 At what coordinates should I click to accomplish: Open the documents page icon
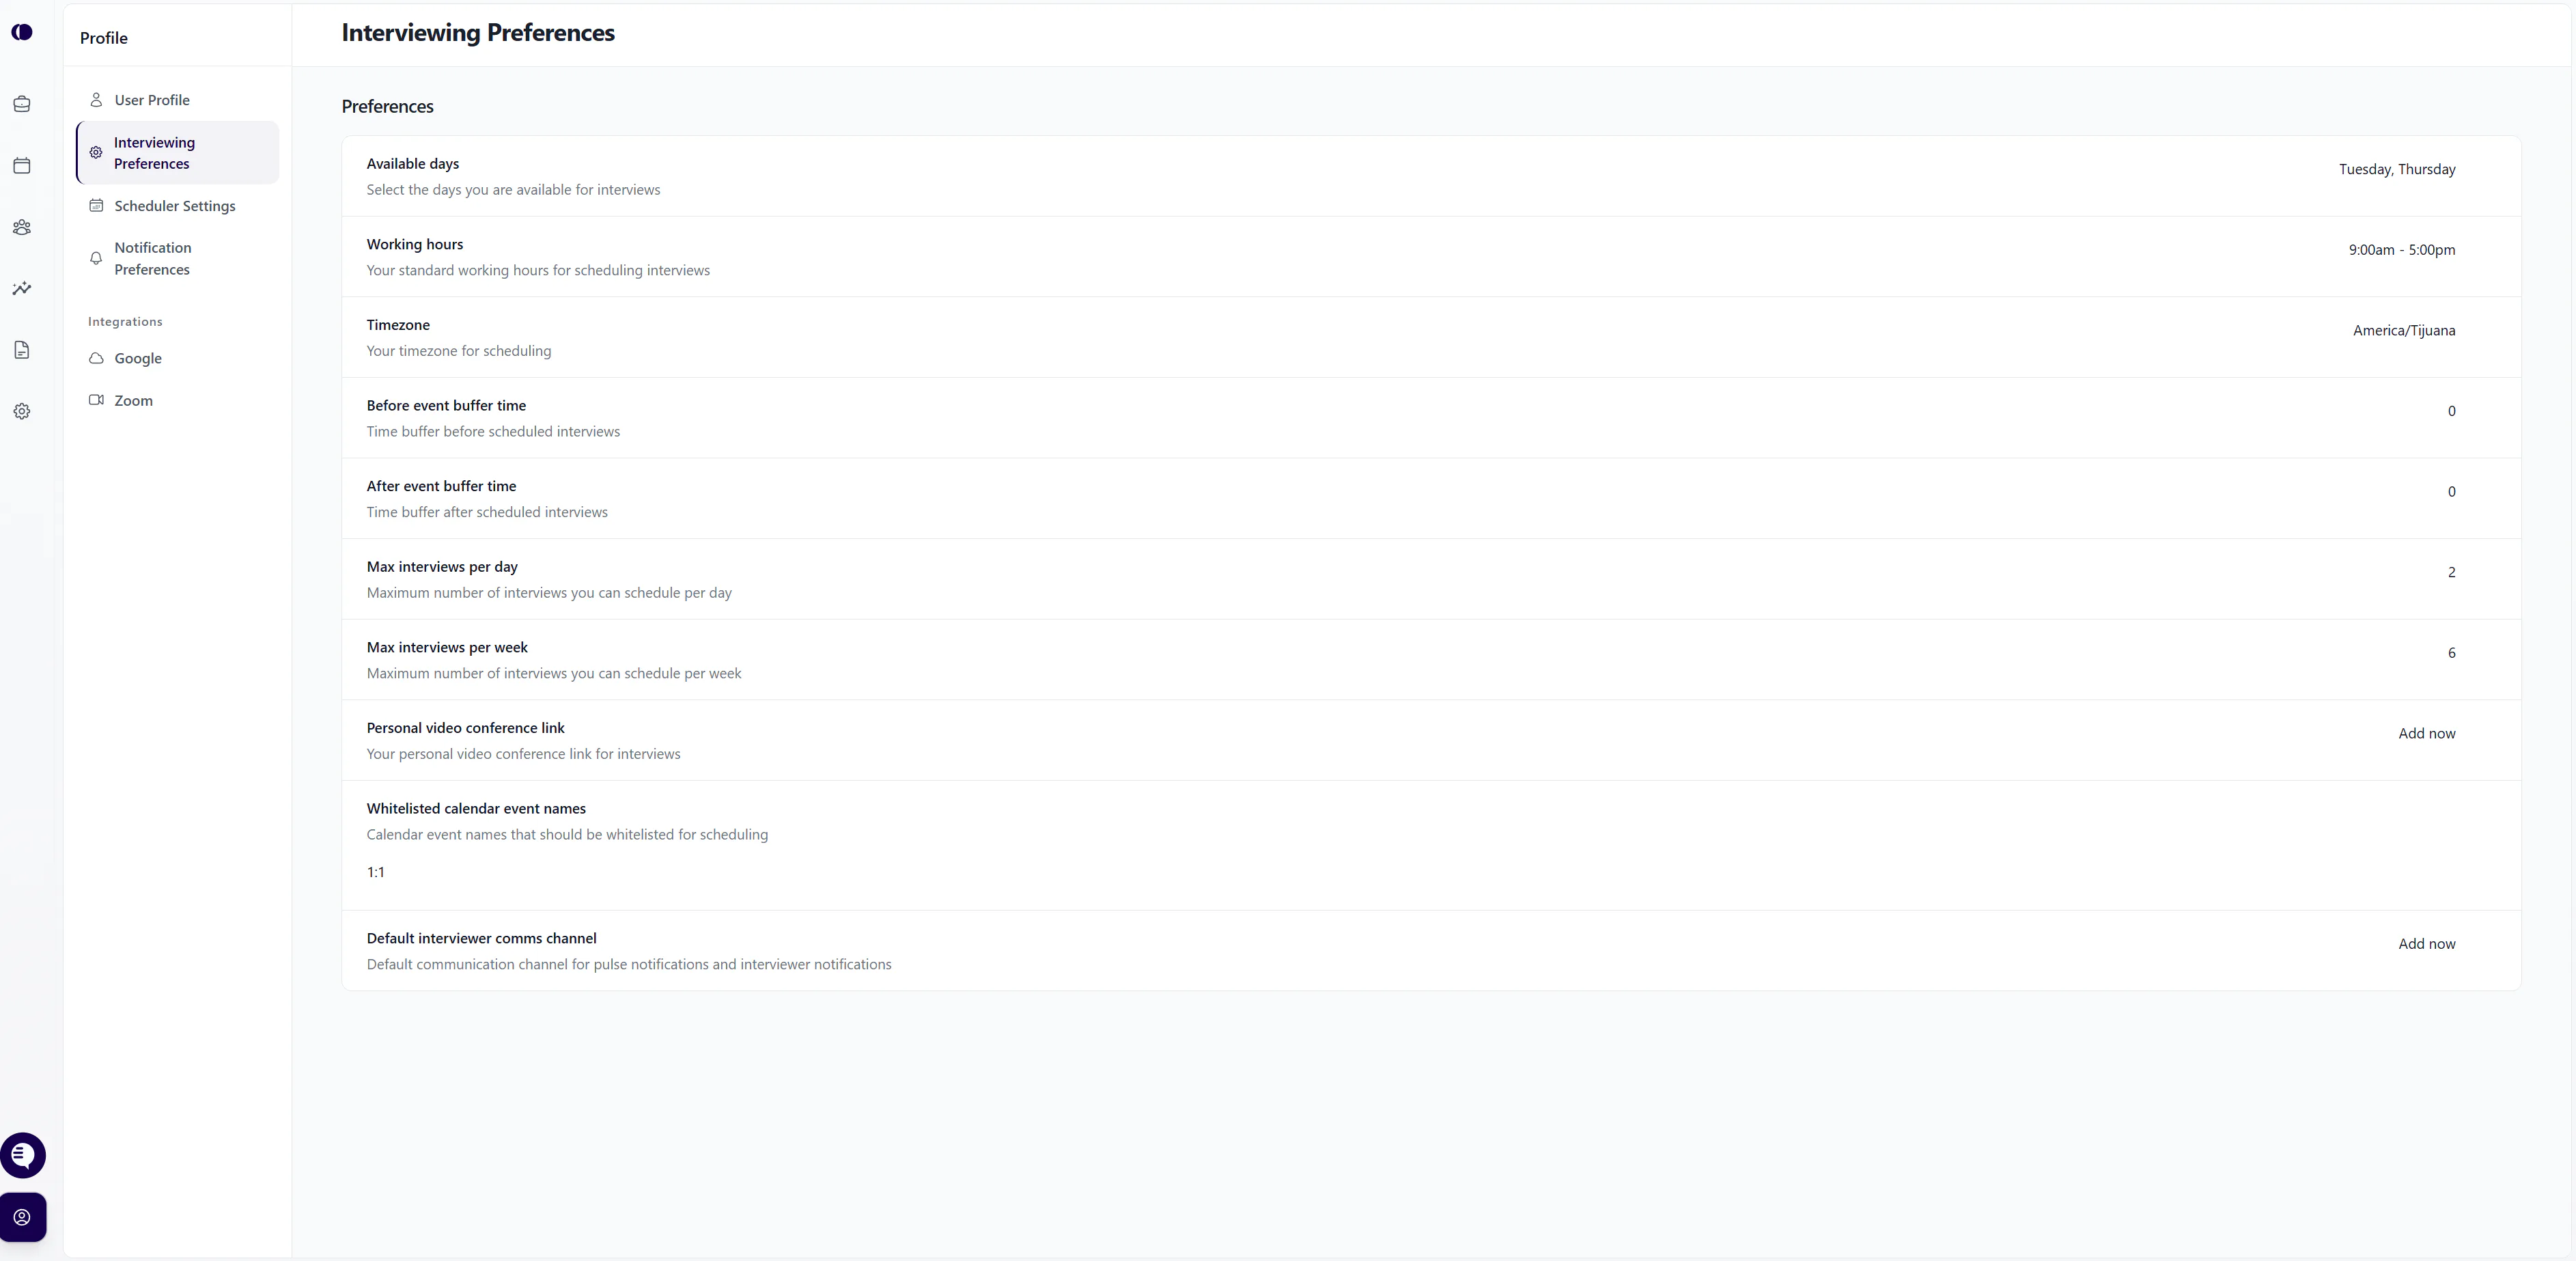[22, 350]
